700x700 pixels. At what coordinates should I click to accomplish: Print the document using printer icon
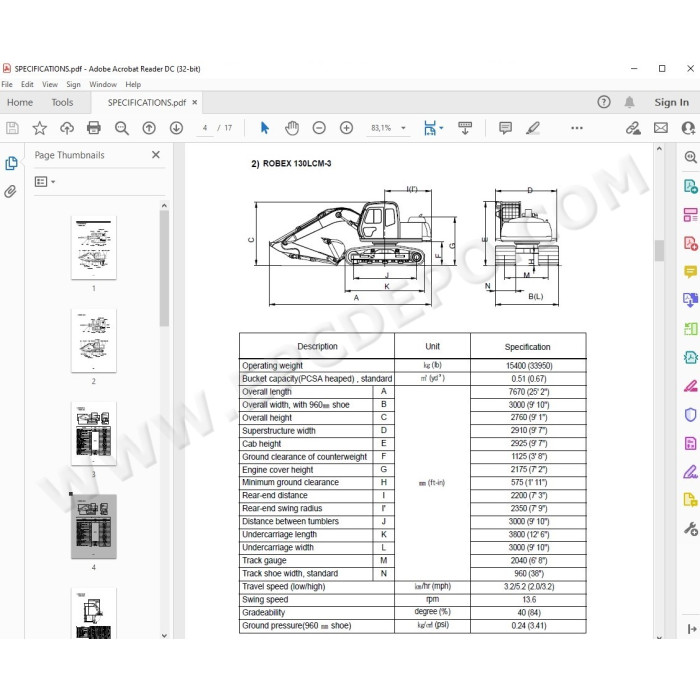(94, 128)
